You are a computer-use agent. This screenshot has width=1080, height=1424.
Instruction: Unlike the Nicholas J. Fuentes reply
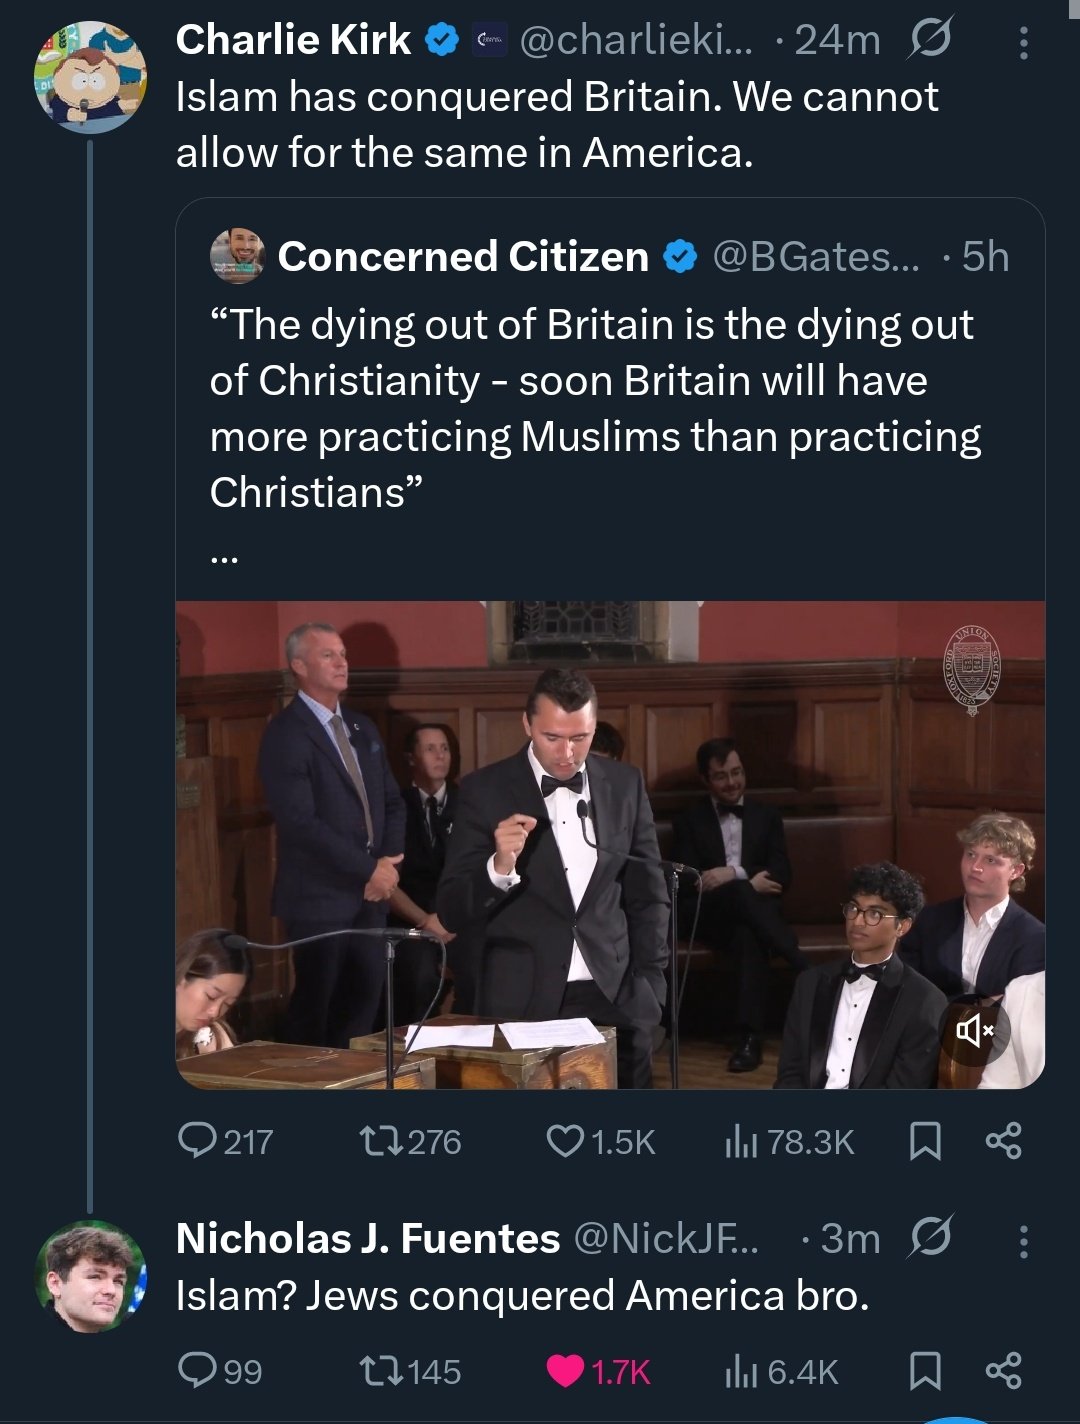point(566,1371)
